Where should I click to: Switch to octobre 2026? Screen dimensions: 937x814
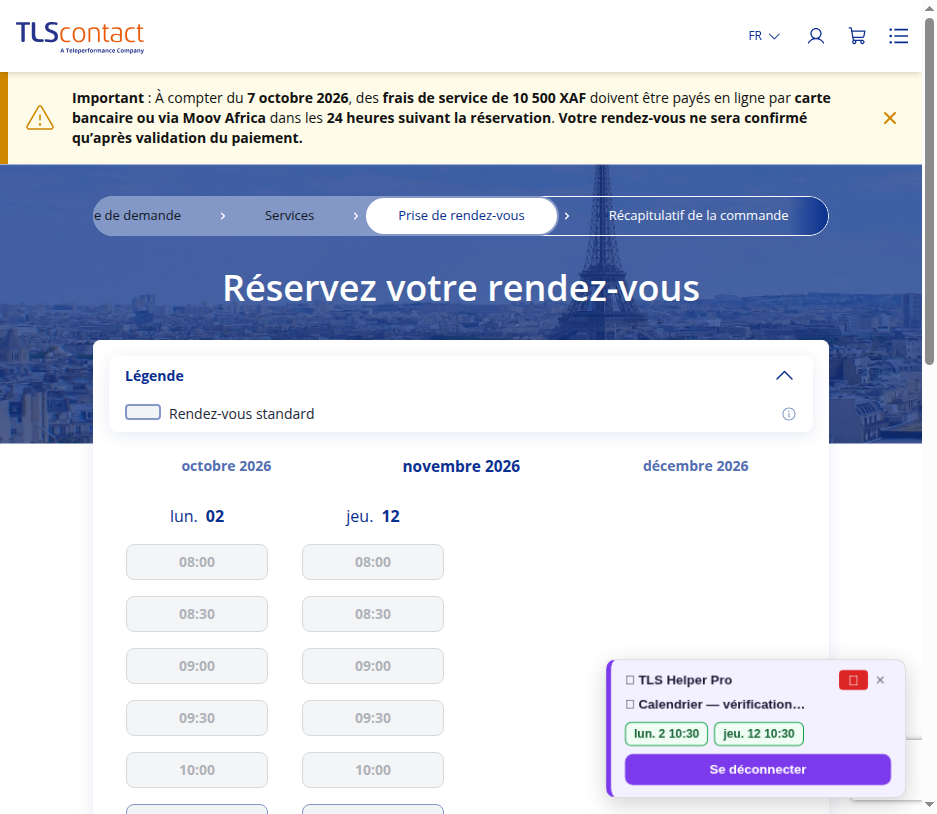[226, 466]
